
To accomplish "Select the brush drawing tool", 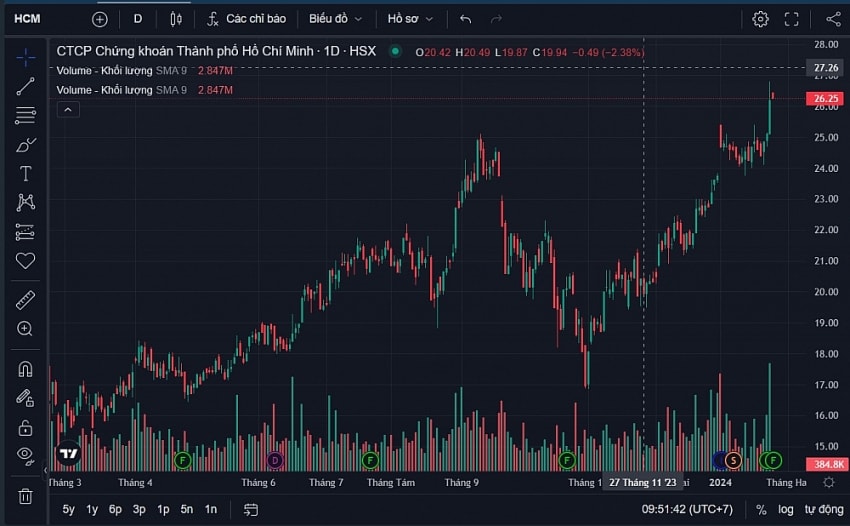I will [x=25, y=145].
